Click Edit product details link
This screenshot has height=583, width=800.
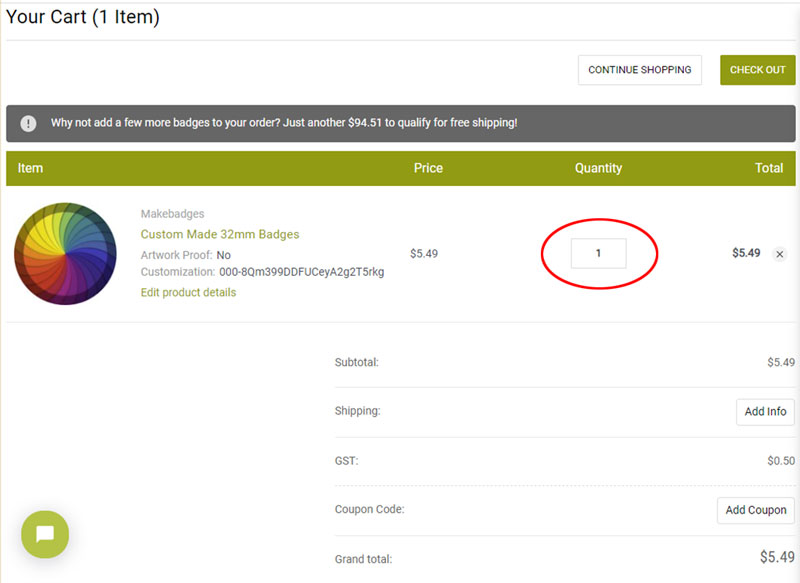click(x=188, y=292)
